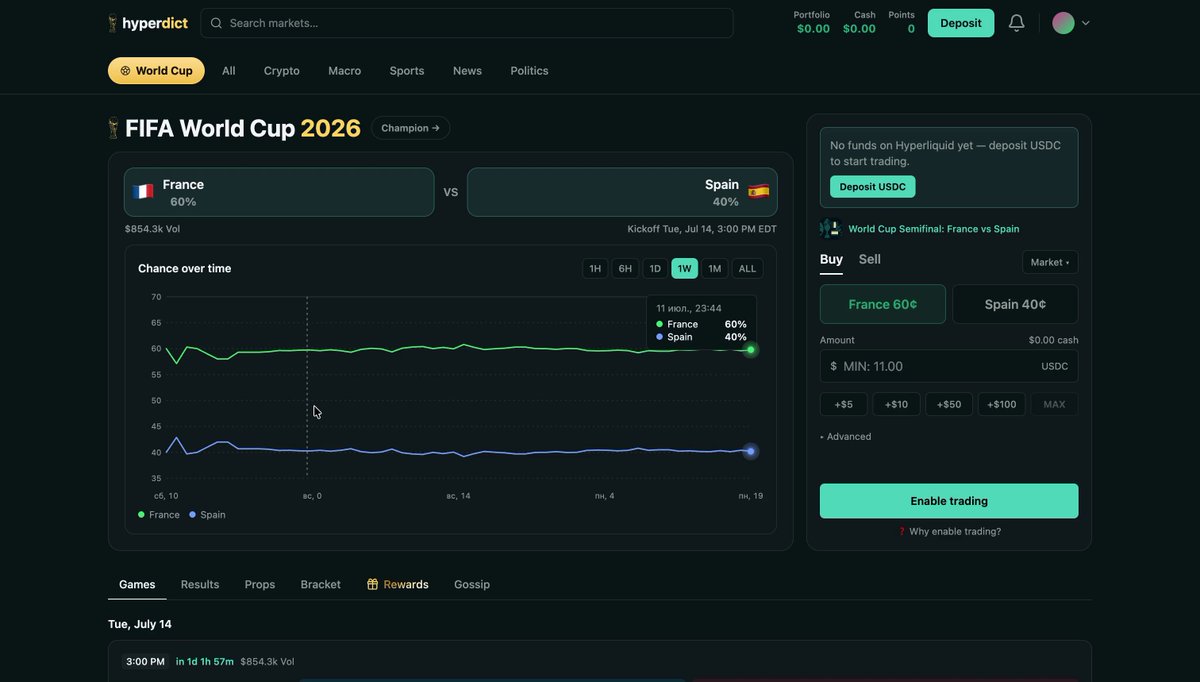Click blue Spain endpoint dot on chart

750,451
